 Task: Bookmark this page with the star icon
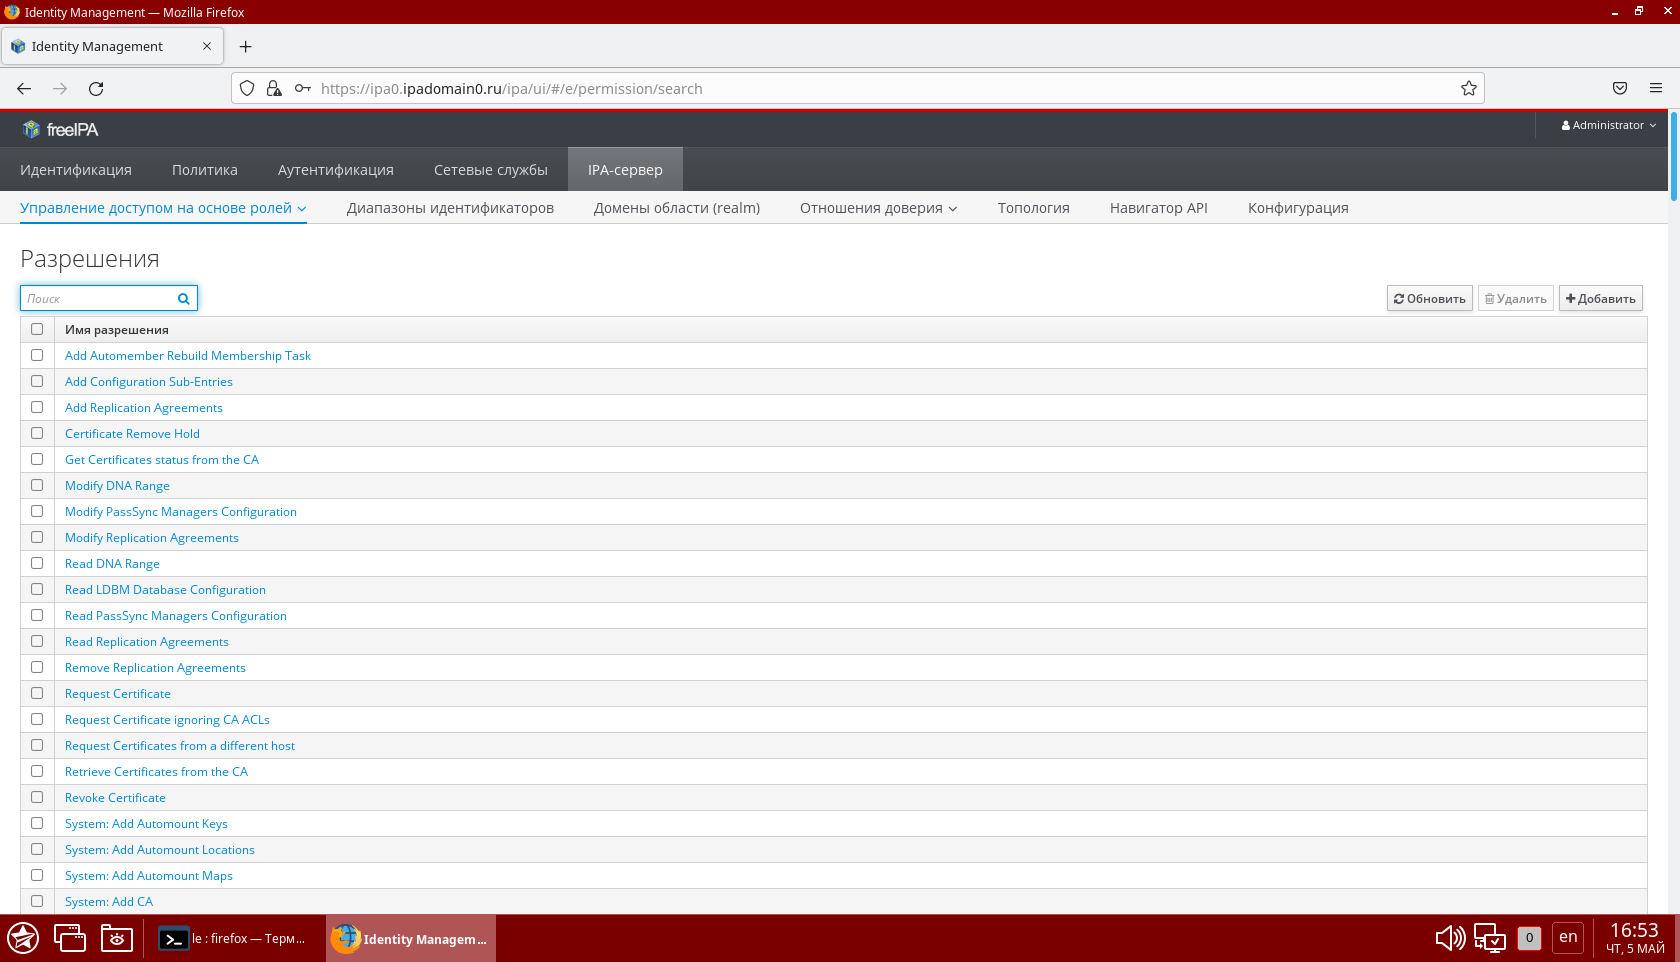point(1468,89)
